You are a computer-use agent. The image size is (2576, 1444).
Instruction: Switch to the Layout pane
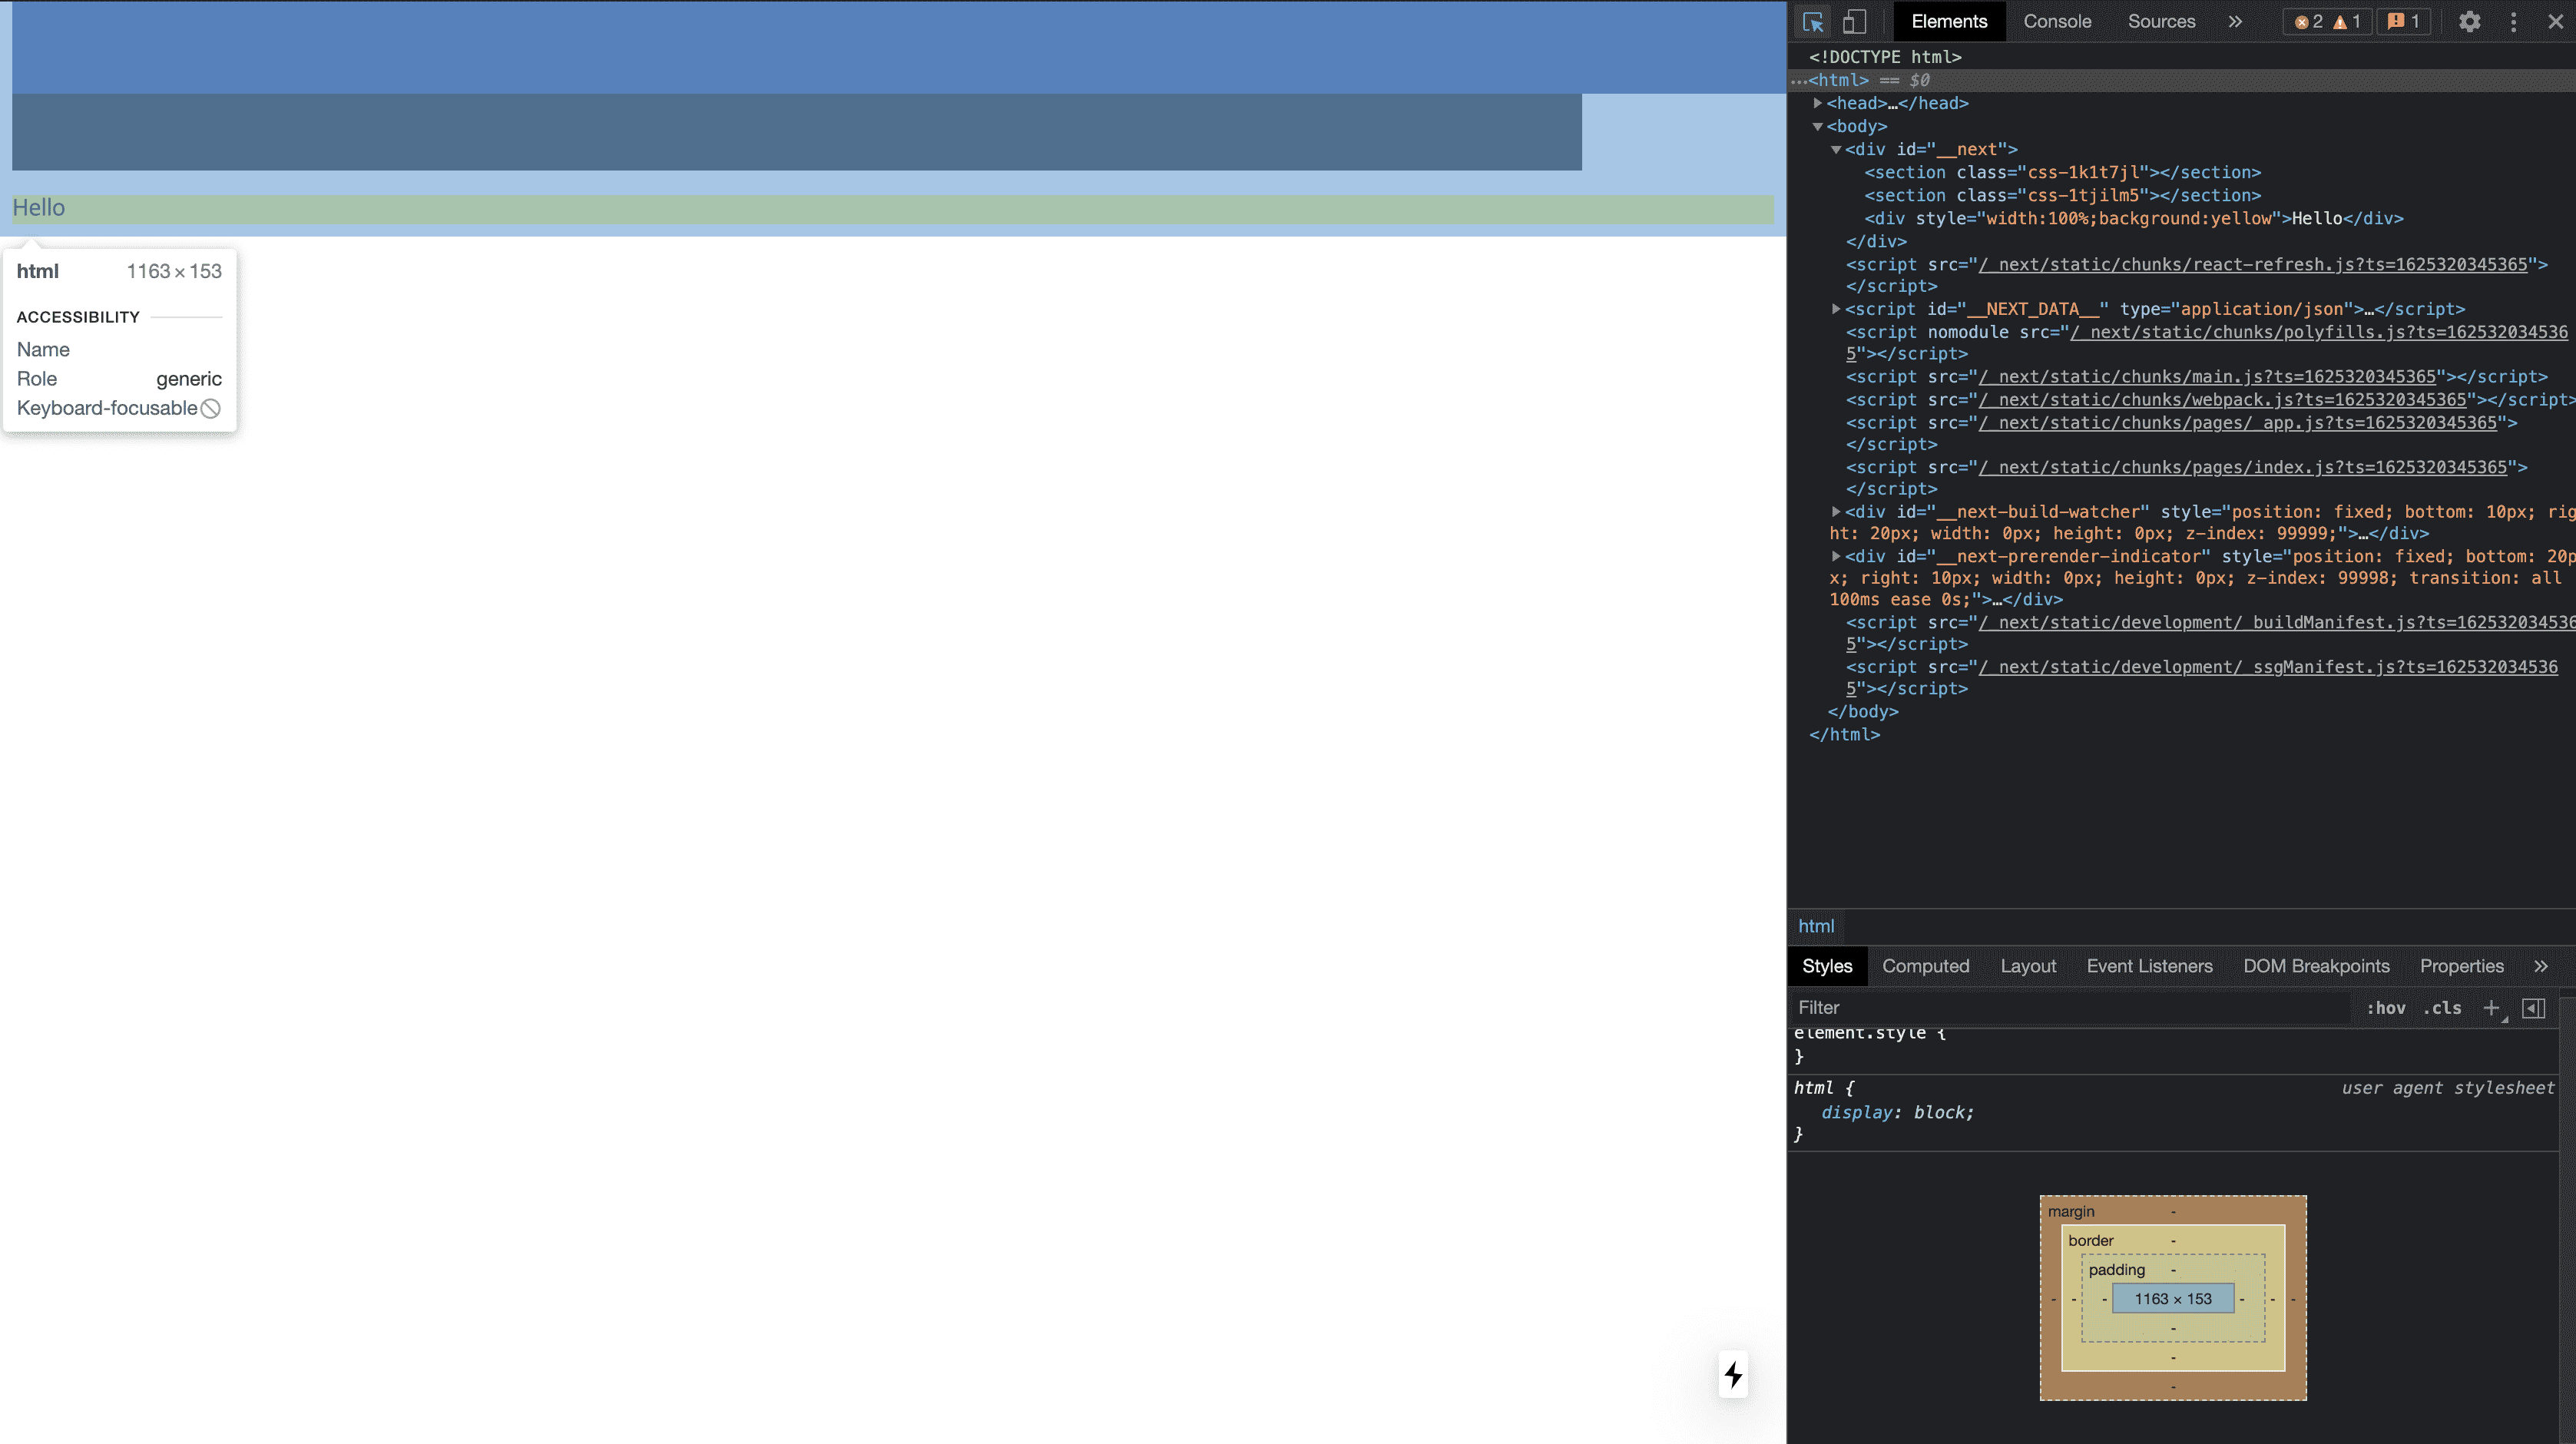[2028, 966]
